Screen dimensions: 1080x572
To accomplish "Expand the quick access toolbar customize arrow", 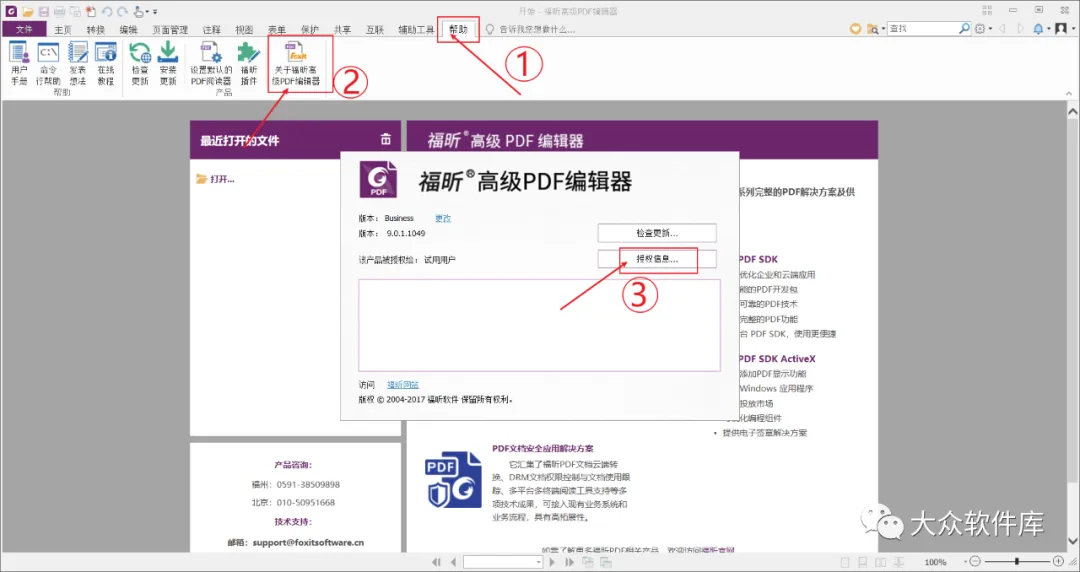I will click(x=155, y=12).
